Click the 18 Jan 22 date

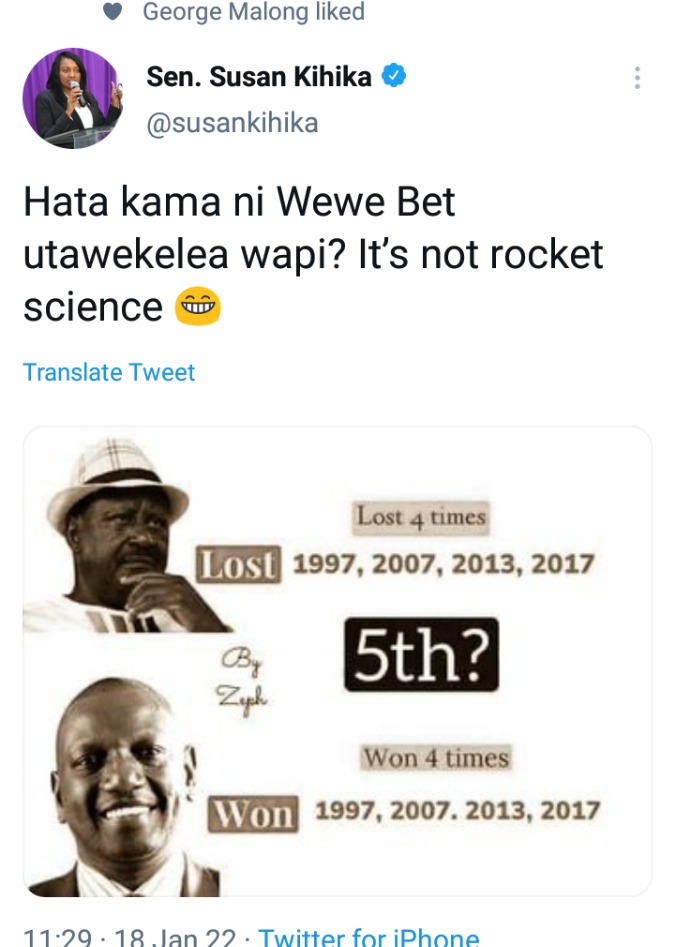[175, 936]
